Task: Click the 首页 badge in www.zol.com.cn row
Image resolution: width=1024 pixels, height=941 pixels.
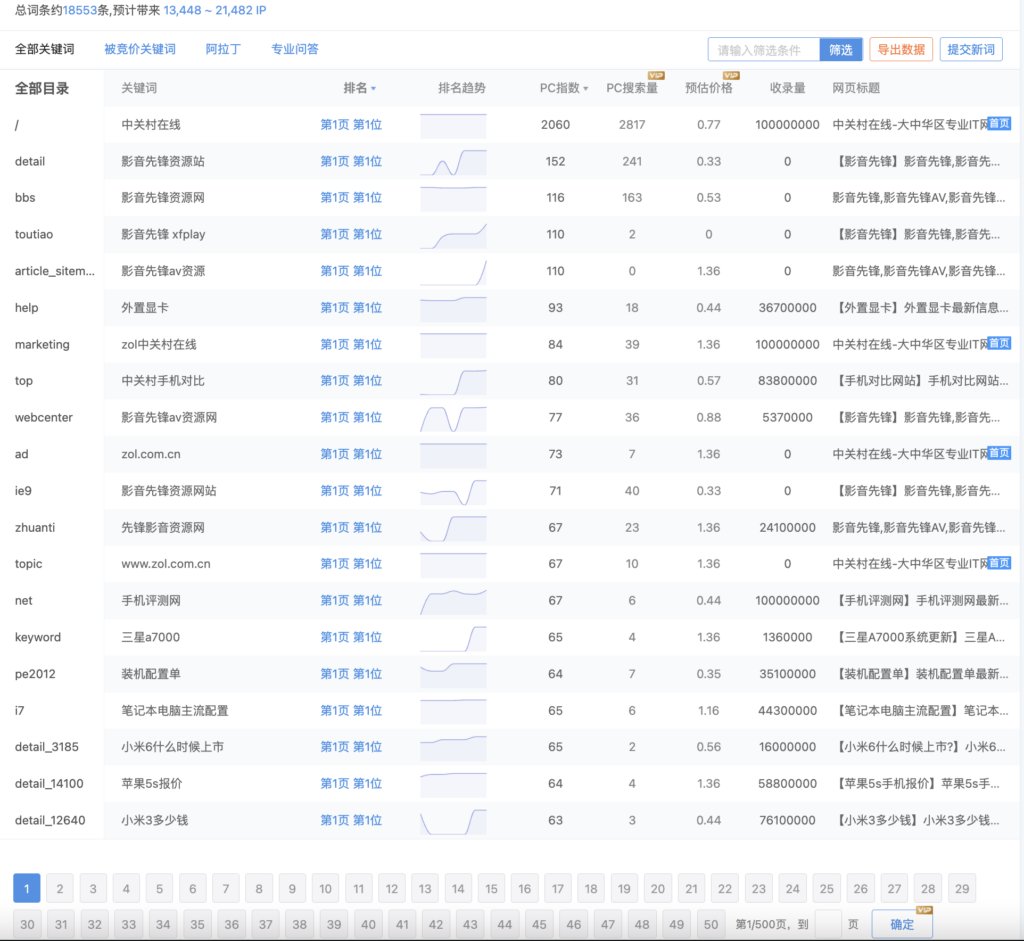Action: pos(999,562)
